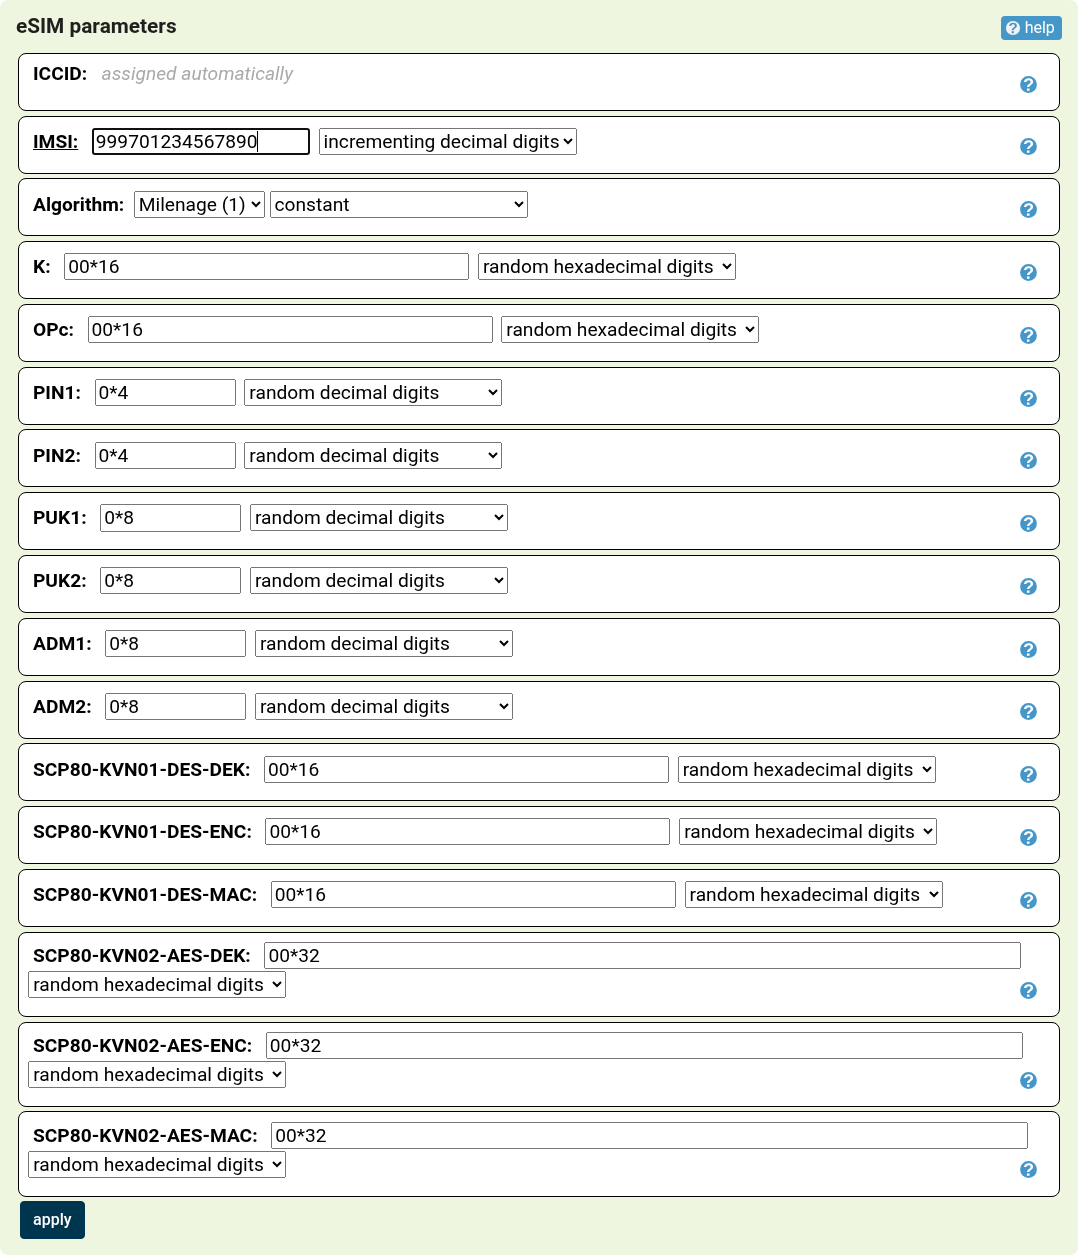Viewport: 1078px width, 1255px height.
Task: Click the apply button
Action: click(x=52, y=1220)
